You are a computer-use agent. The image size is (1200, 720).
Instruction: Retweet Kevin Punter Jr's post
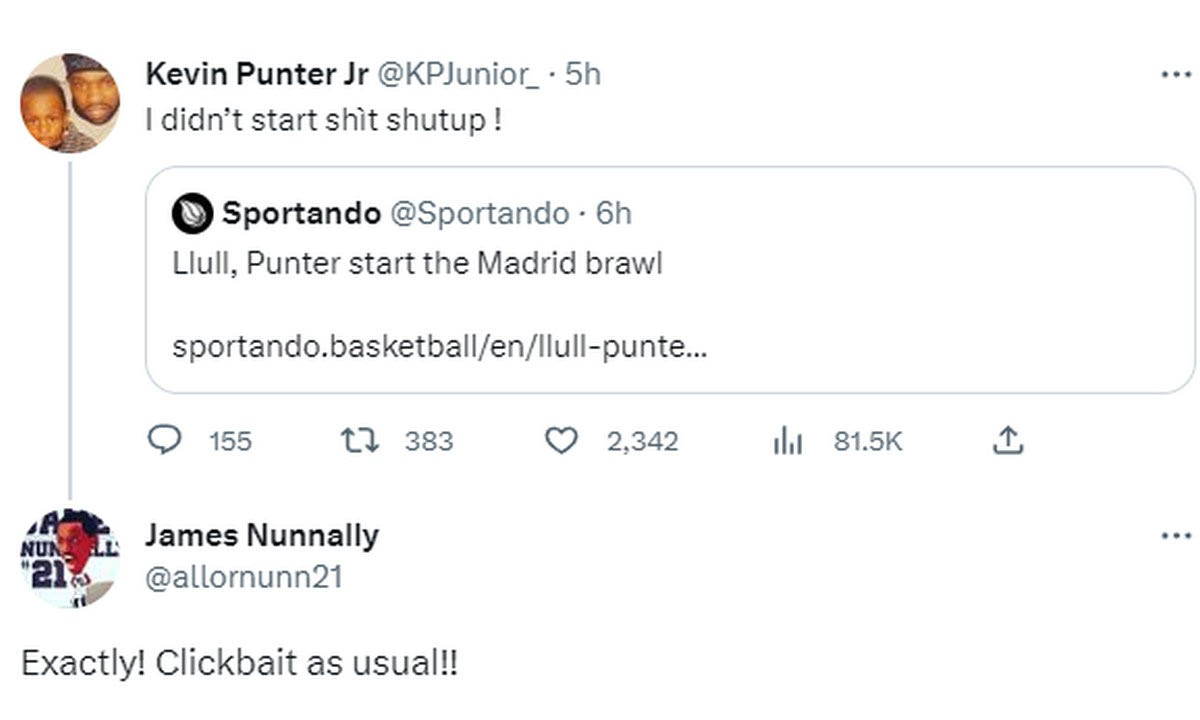tap(356, 440)
